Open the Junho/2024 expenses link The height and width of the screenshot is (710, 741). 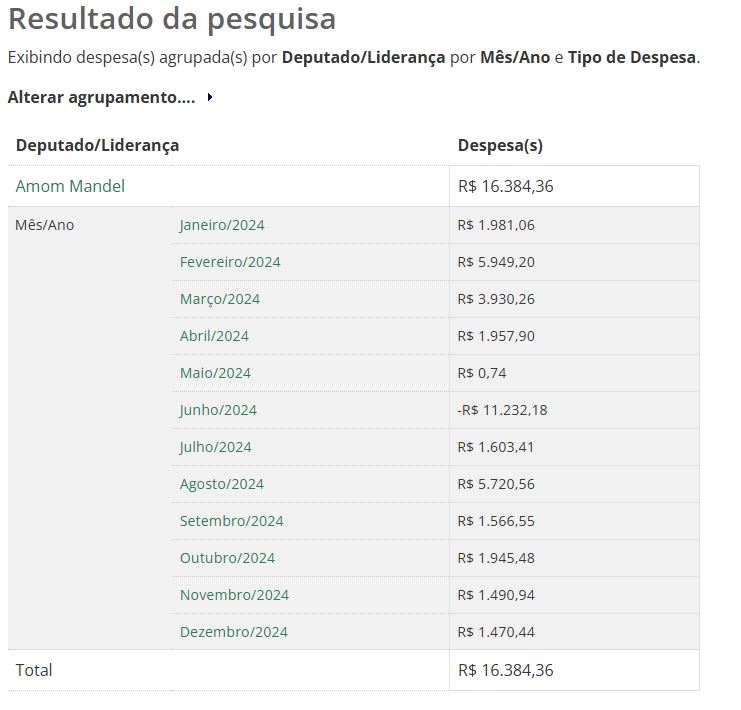tap(218, 410)
